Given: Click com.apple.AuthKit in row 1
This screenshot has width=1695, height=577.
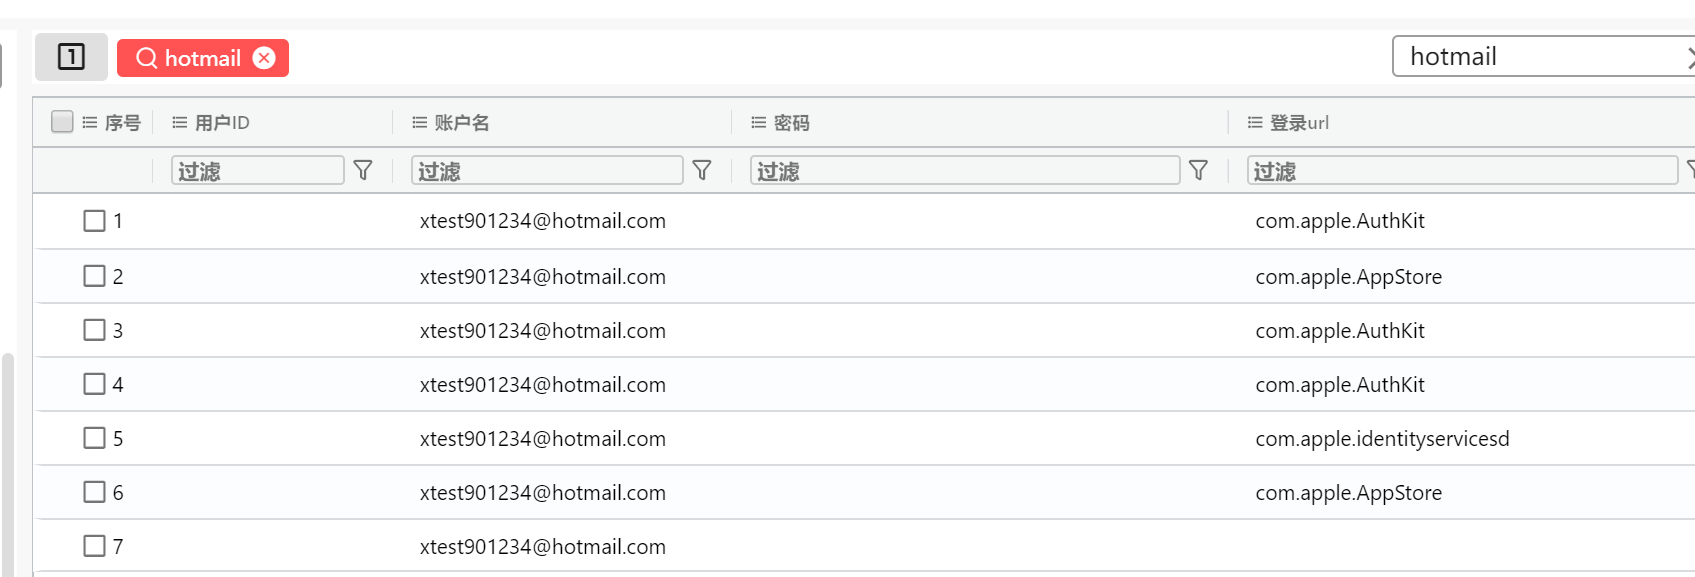Looking at the screenshot, I should 1340,221.
